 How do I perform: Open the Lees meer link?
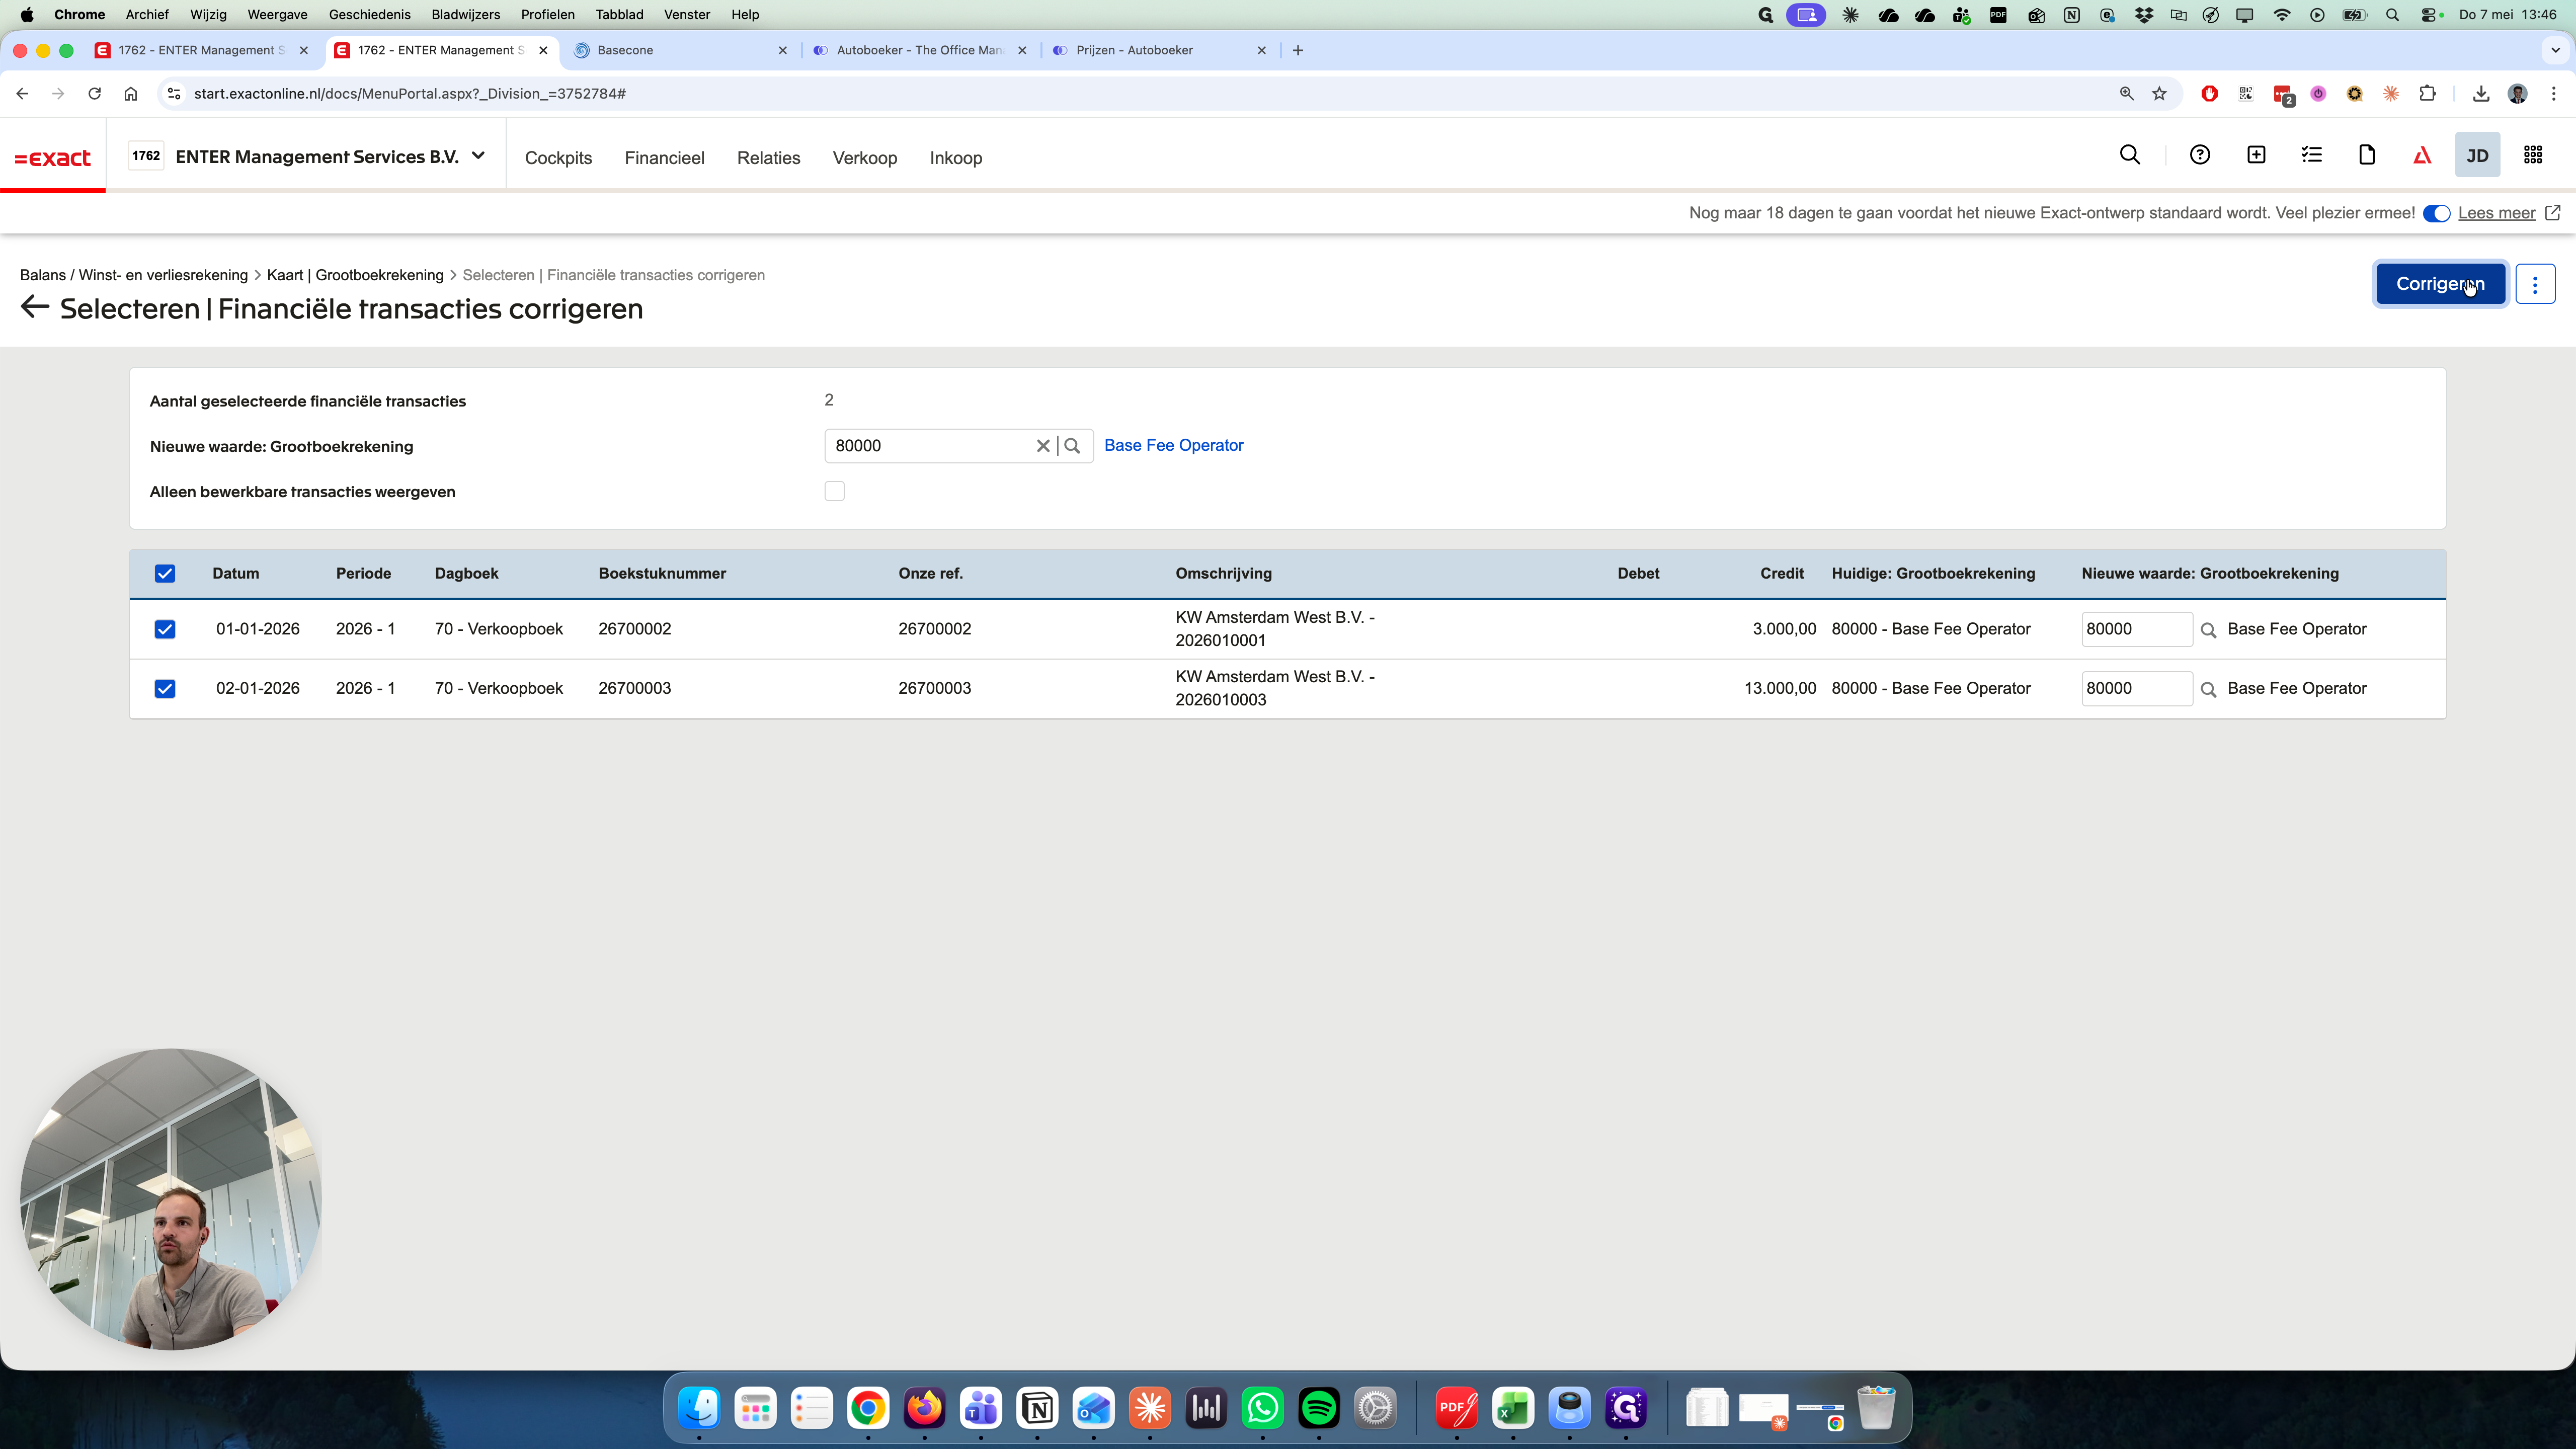2496,213
